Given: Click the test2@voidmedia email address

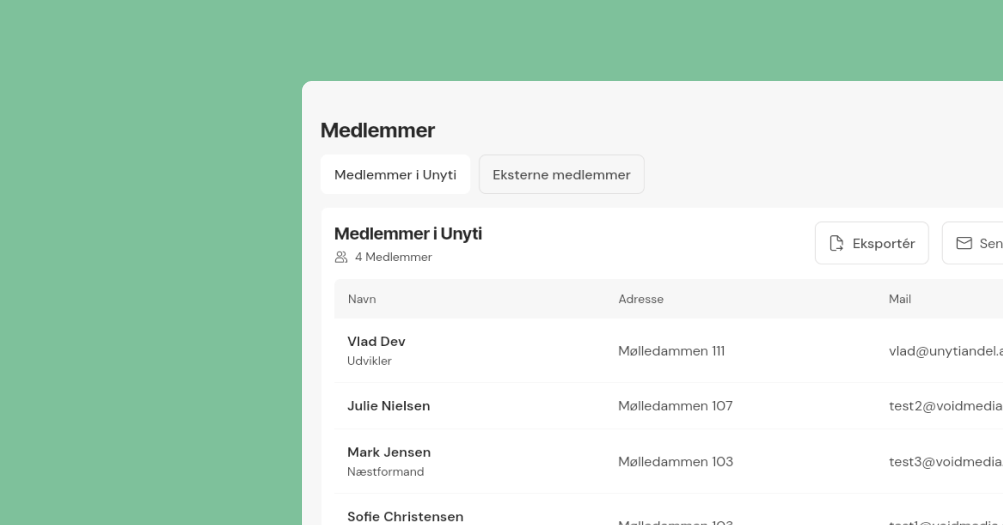Looking at the screenshot, I should (945, 406).
